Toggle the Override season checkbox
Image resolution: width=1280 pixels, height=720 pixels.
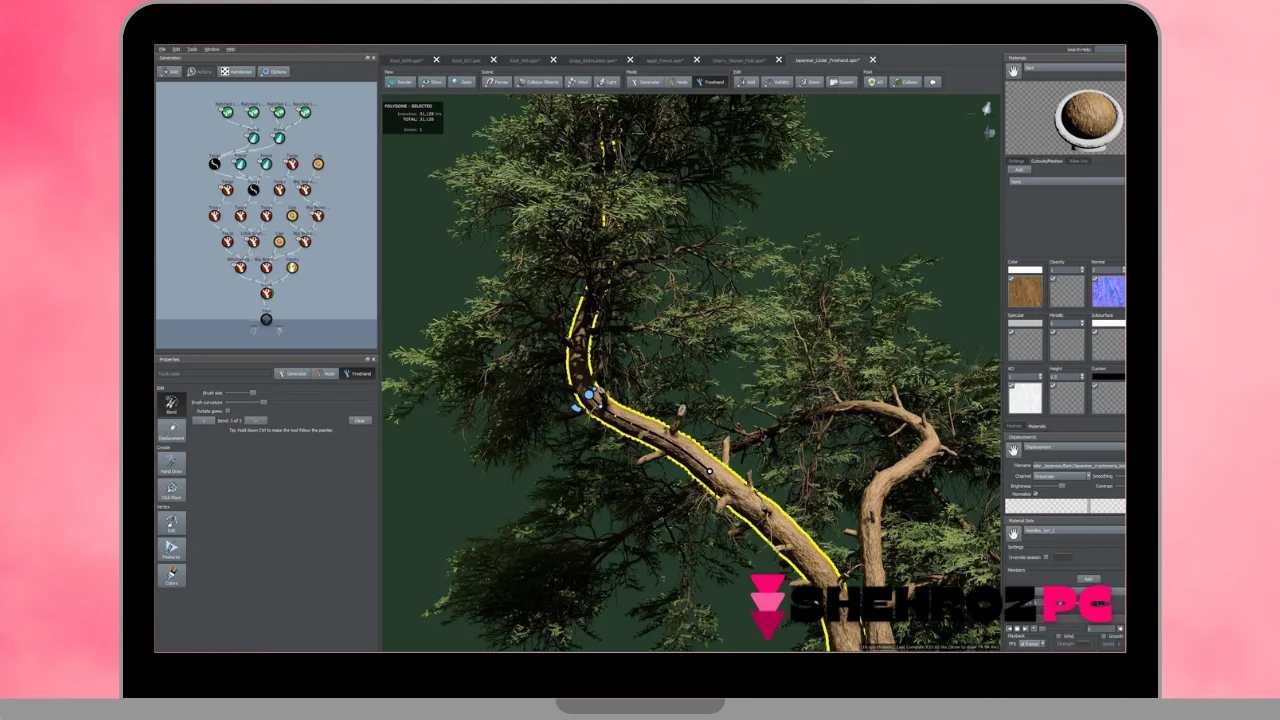tap(1046, 557)
